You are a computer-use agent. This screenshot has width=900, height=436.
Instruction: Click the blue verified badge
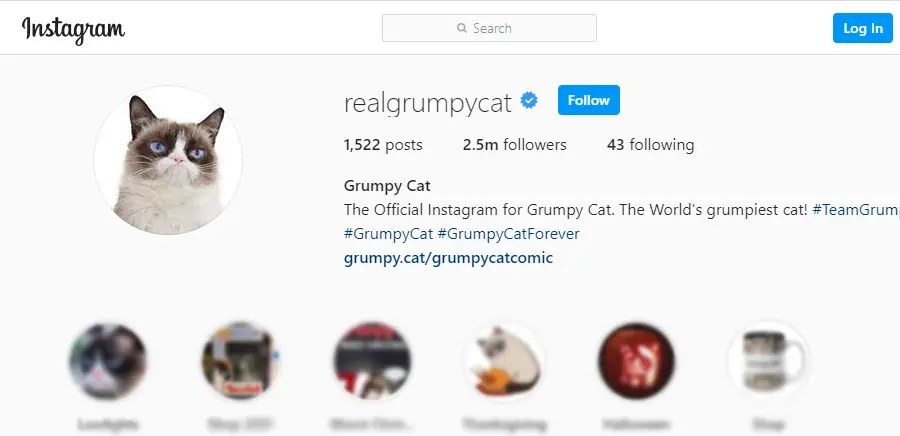coord(529,101)
